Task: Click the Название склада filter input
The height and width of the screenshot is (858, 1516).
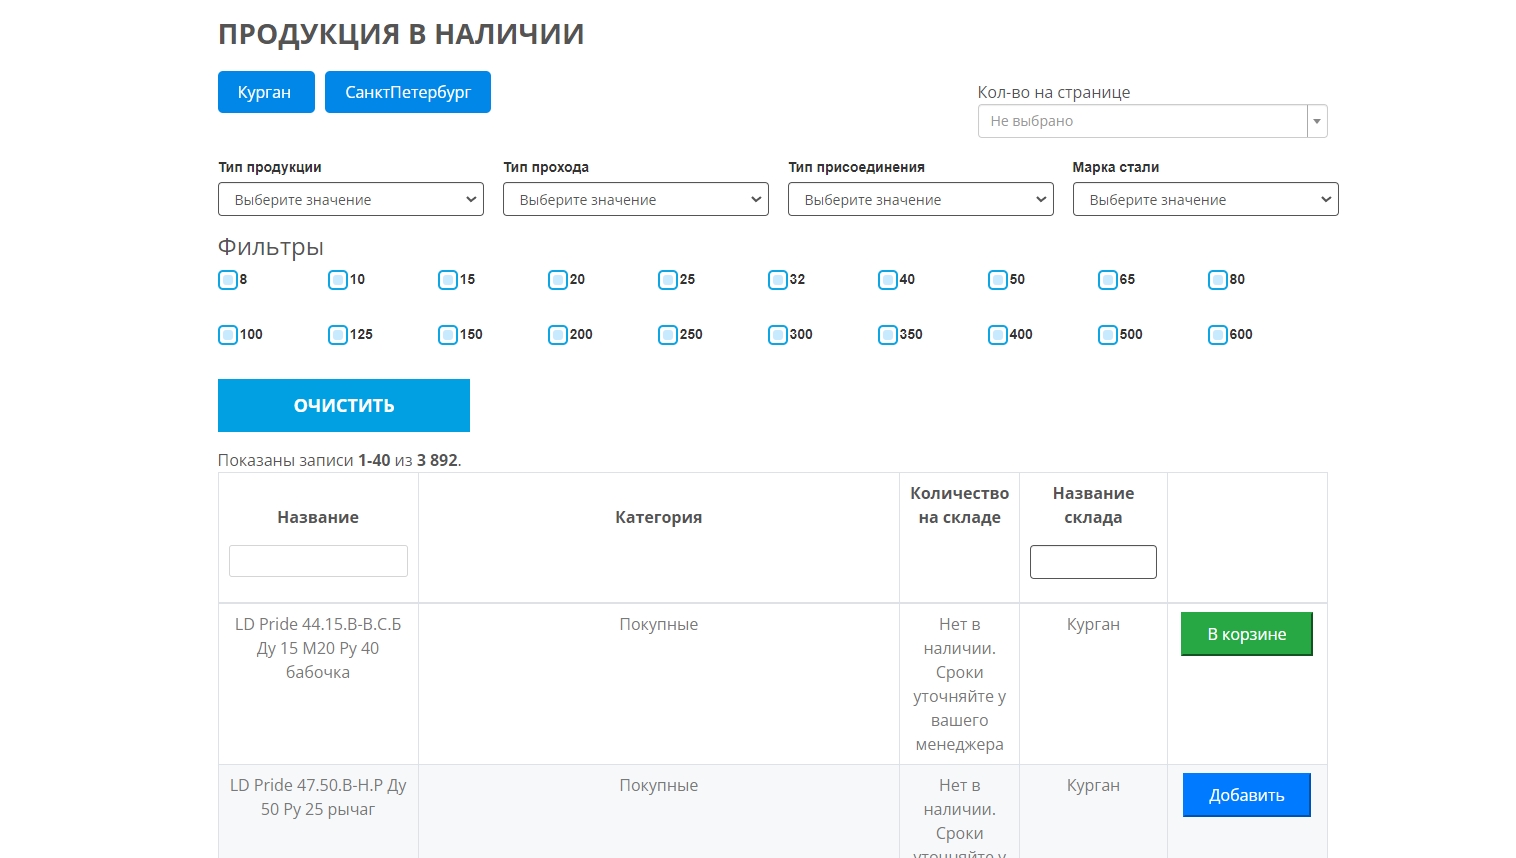Action: [x=1093, y=562]
